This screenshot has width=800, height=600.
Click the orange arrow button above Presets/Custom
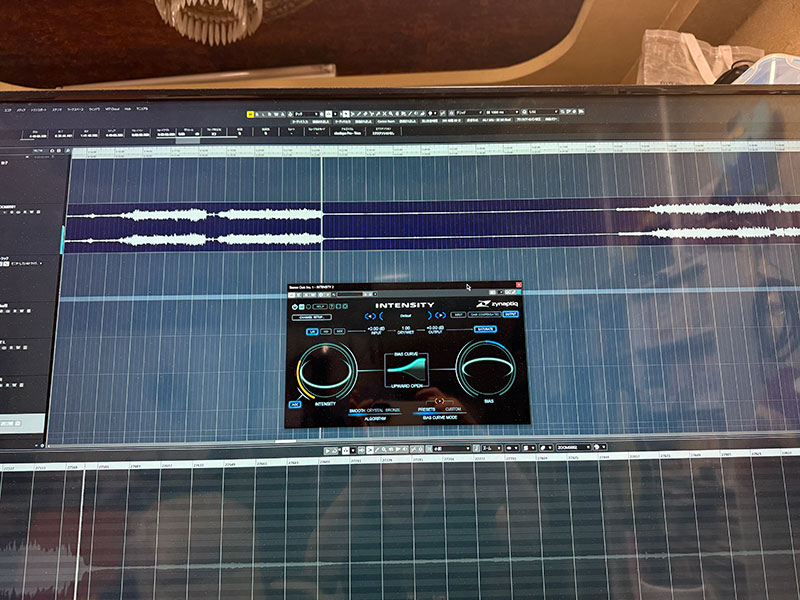pyautogui.click(x=440, y=401)
